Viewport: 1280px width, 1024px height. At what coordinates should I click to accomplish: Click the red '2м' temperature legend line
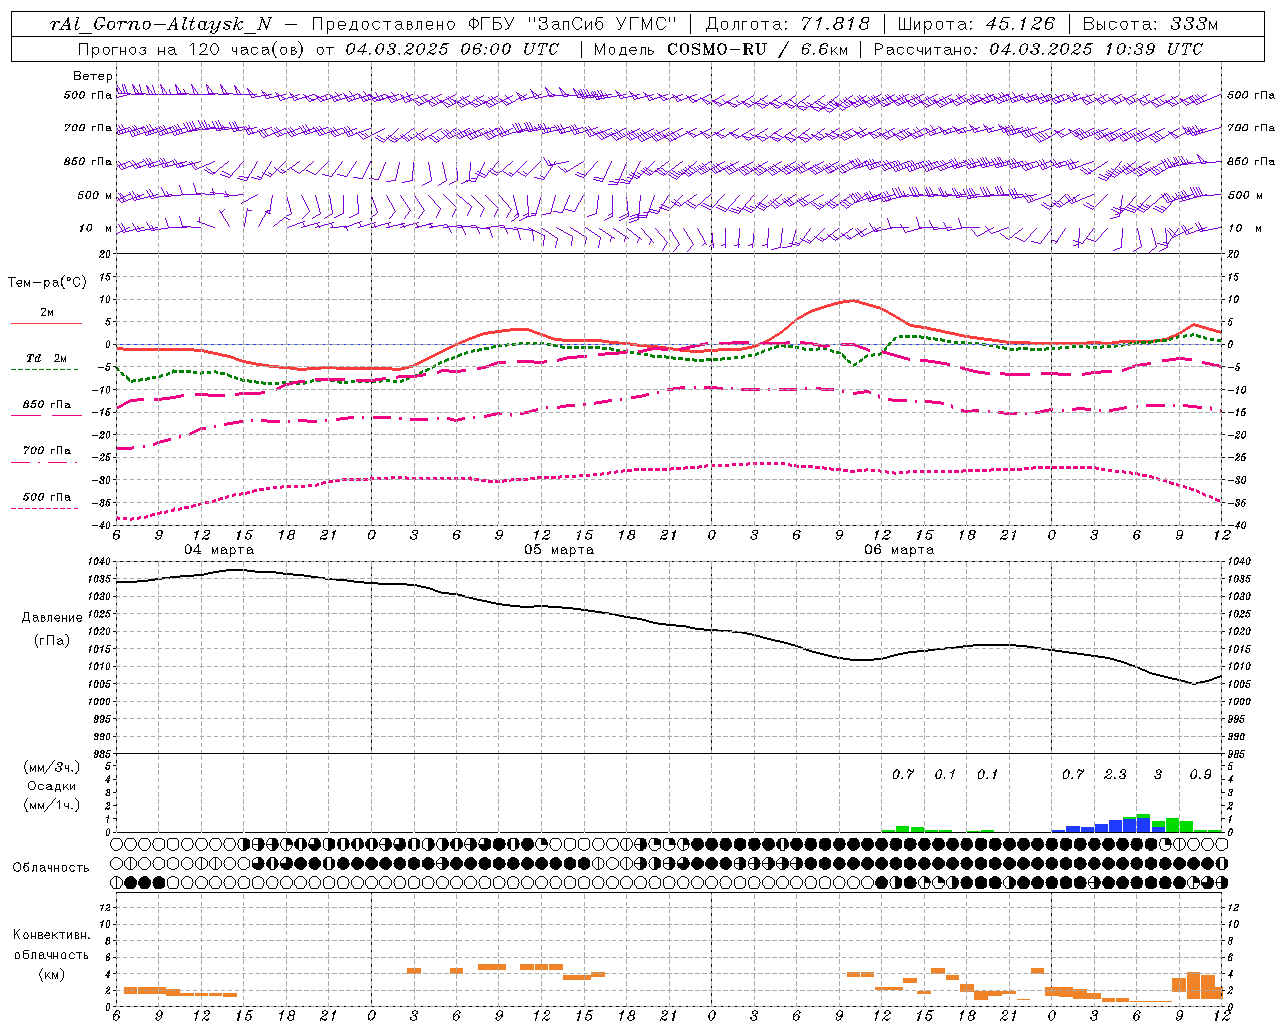click(47, 324)
